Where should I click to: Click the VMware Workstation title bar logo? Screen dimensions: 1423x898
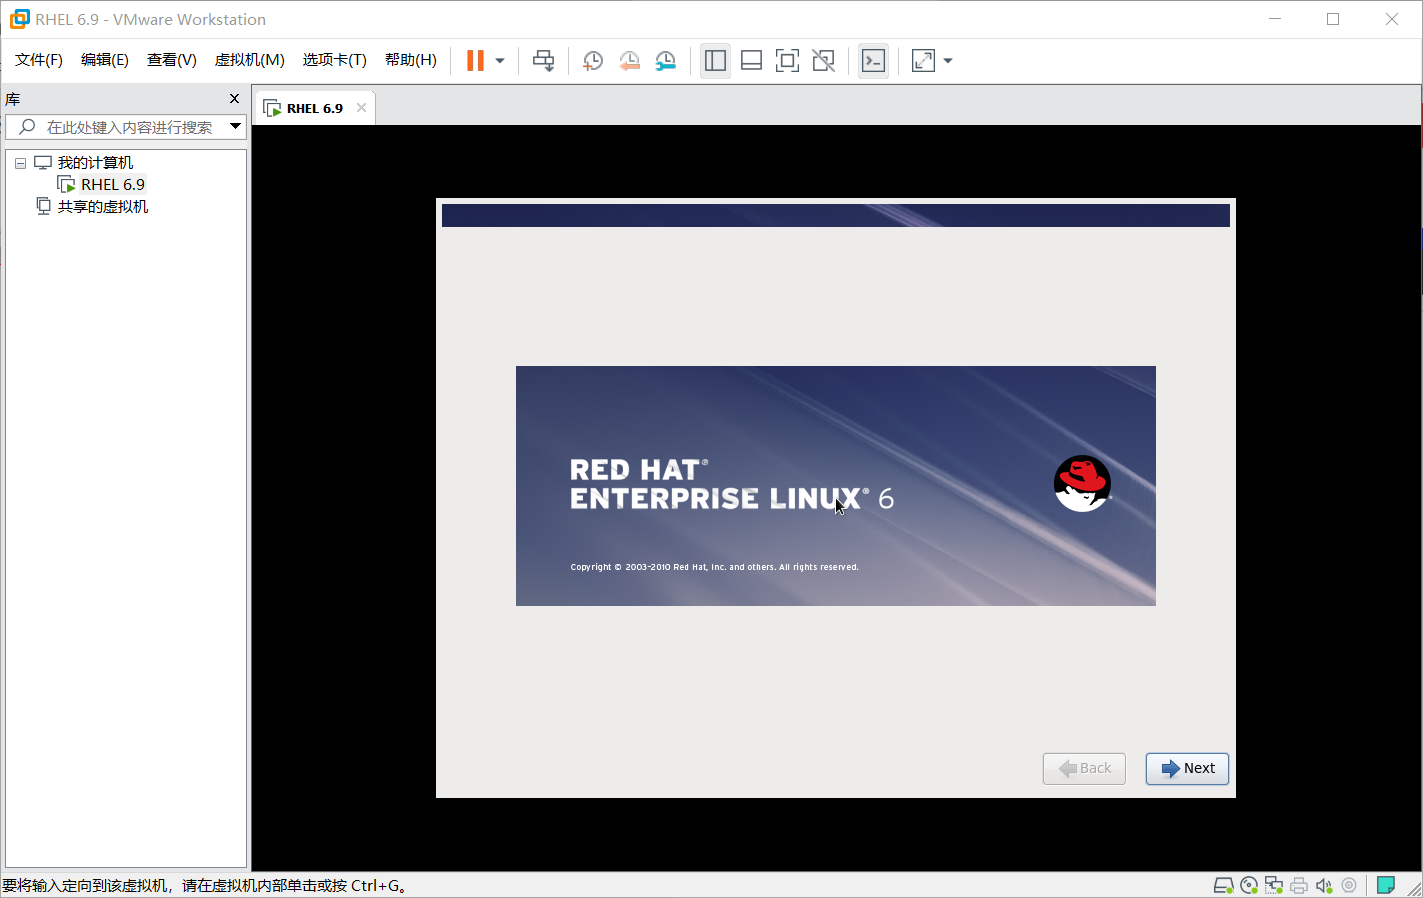(19, 19)
